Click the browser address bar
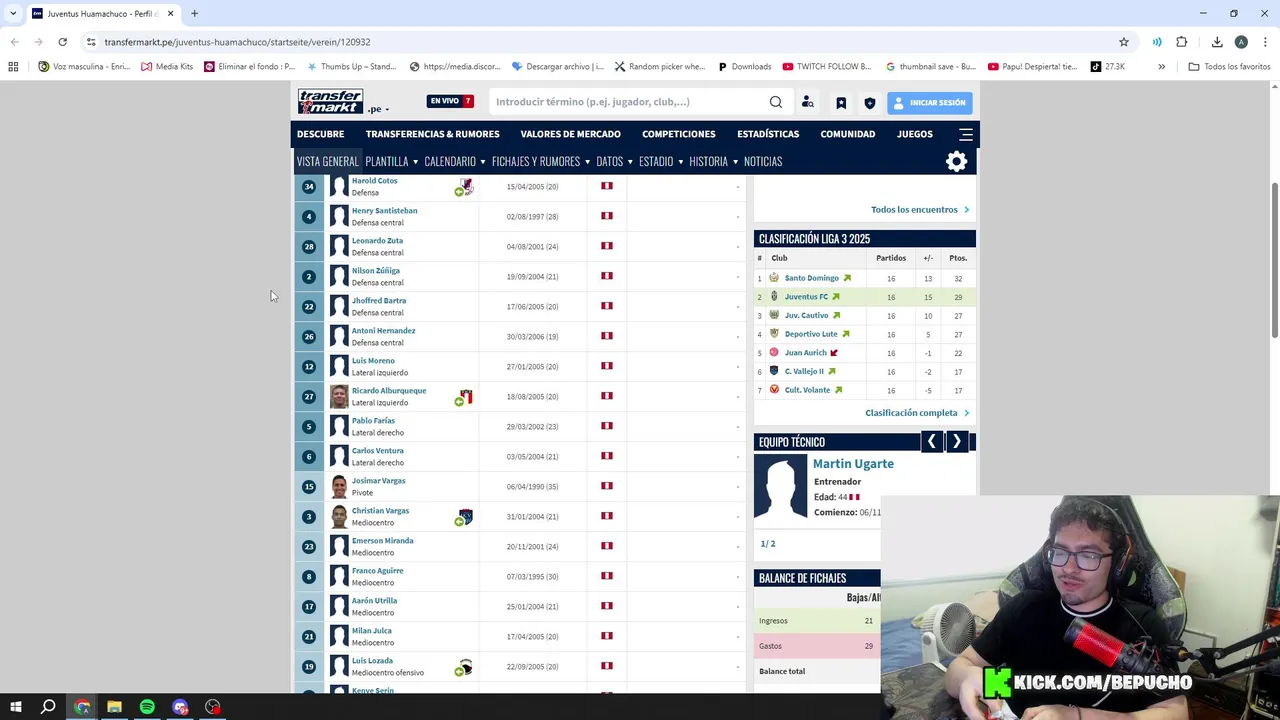This screenshot has height=720, width=1280. click(600, 42)
